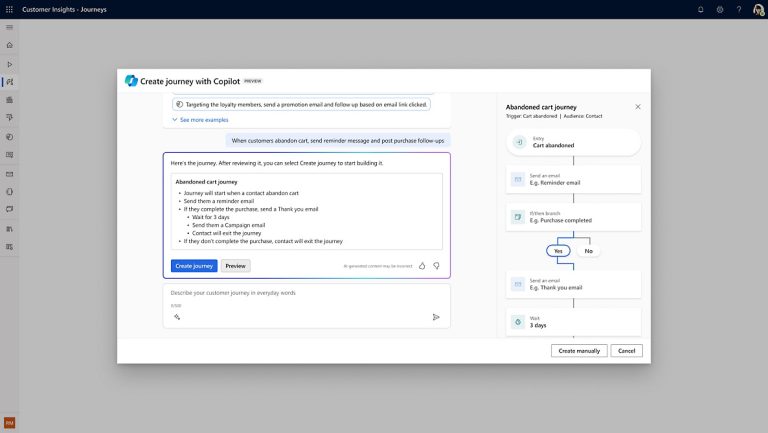Click 'Wait for 3 days' bullet text
768x433 pixels.
[x=211, y=217]
